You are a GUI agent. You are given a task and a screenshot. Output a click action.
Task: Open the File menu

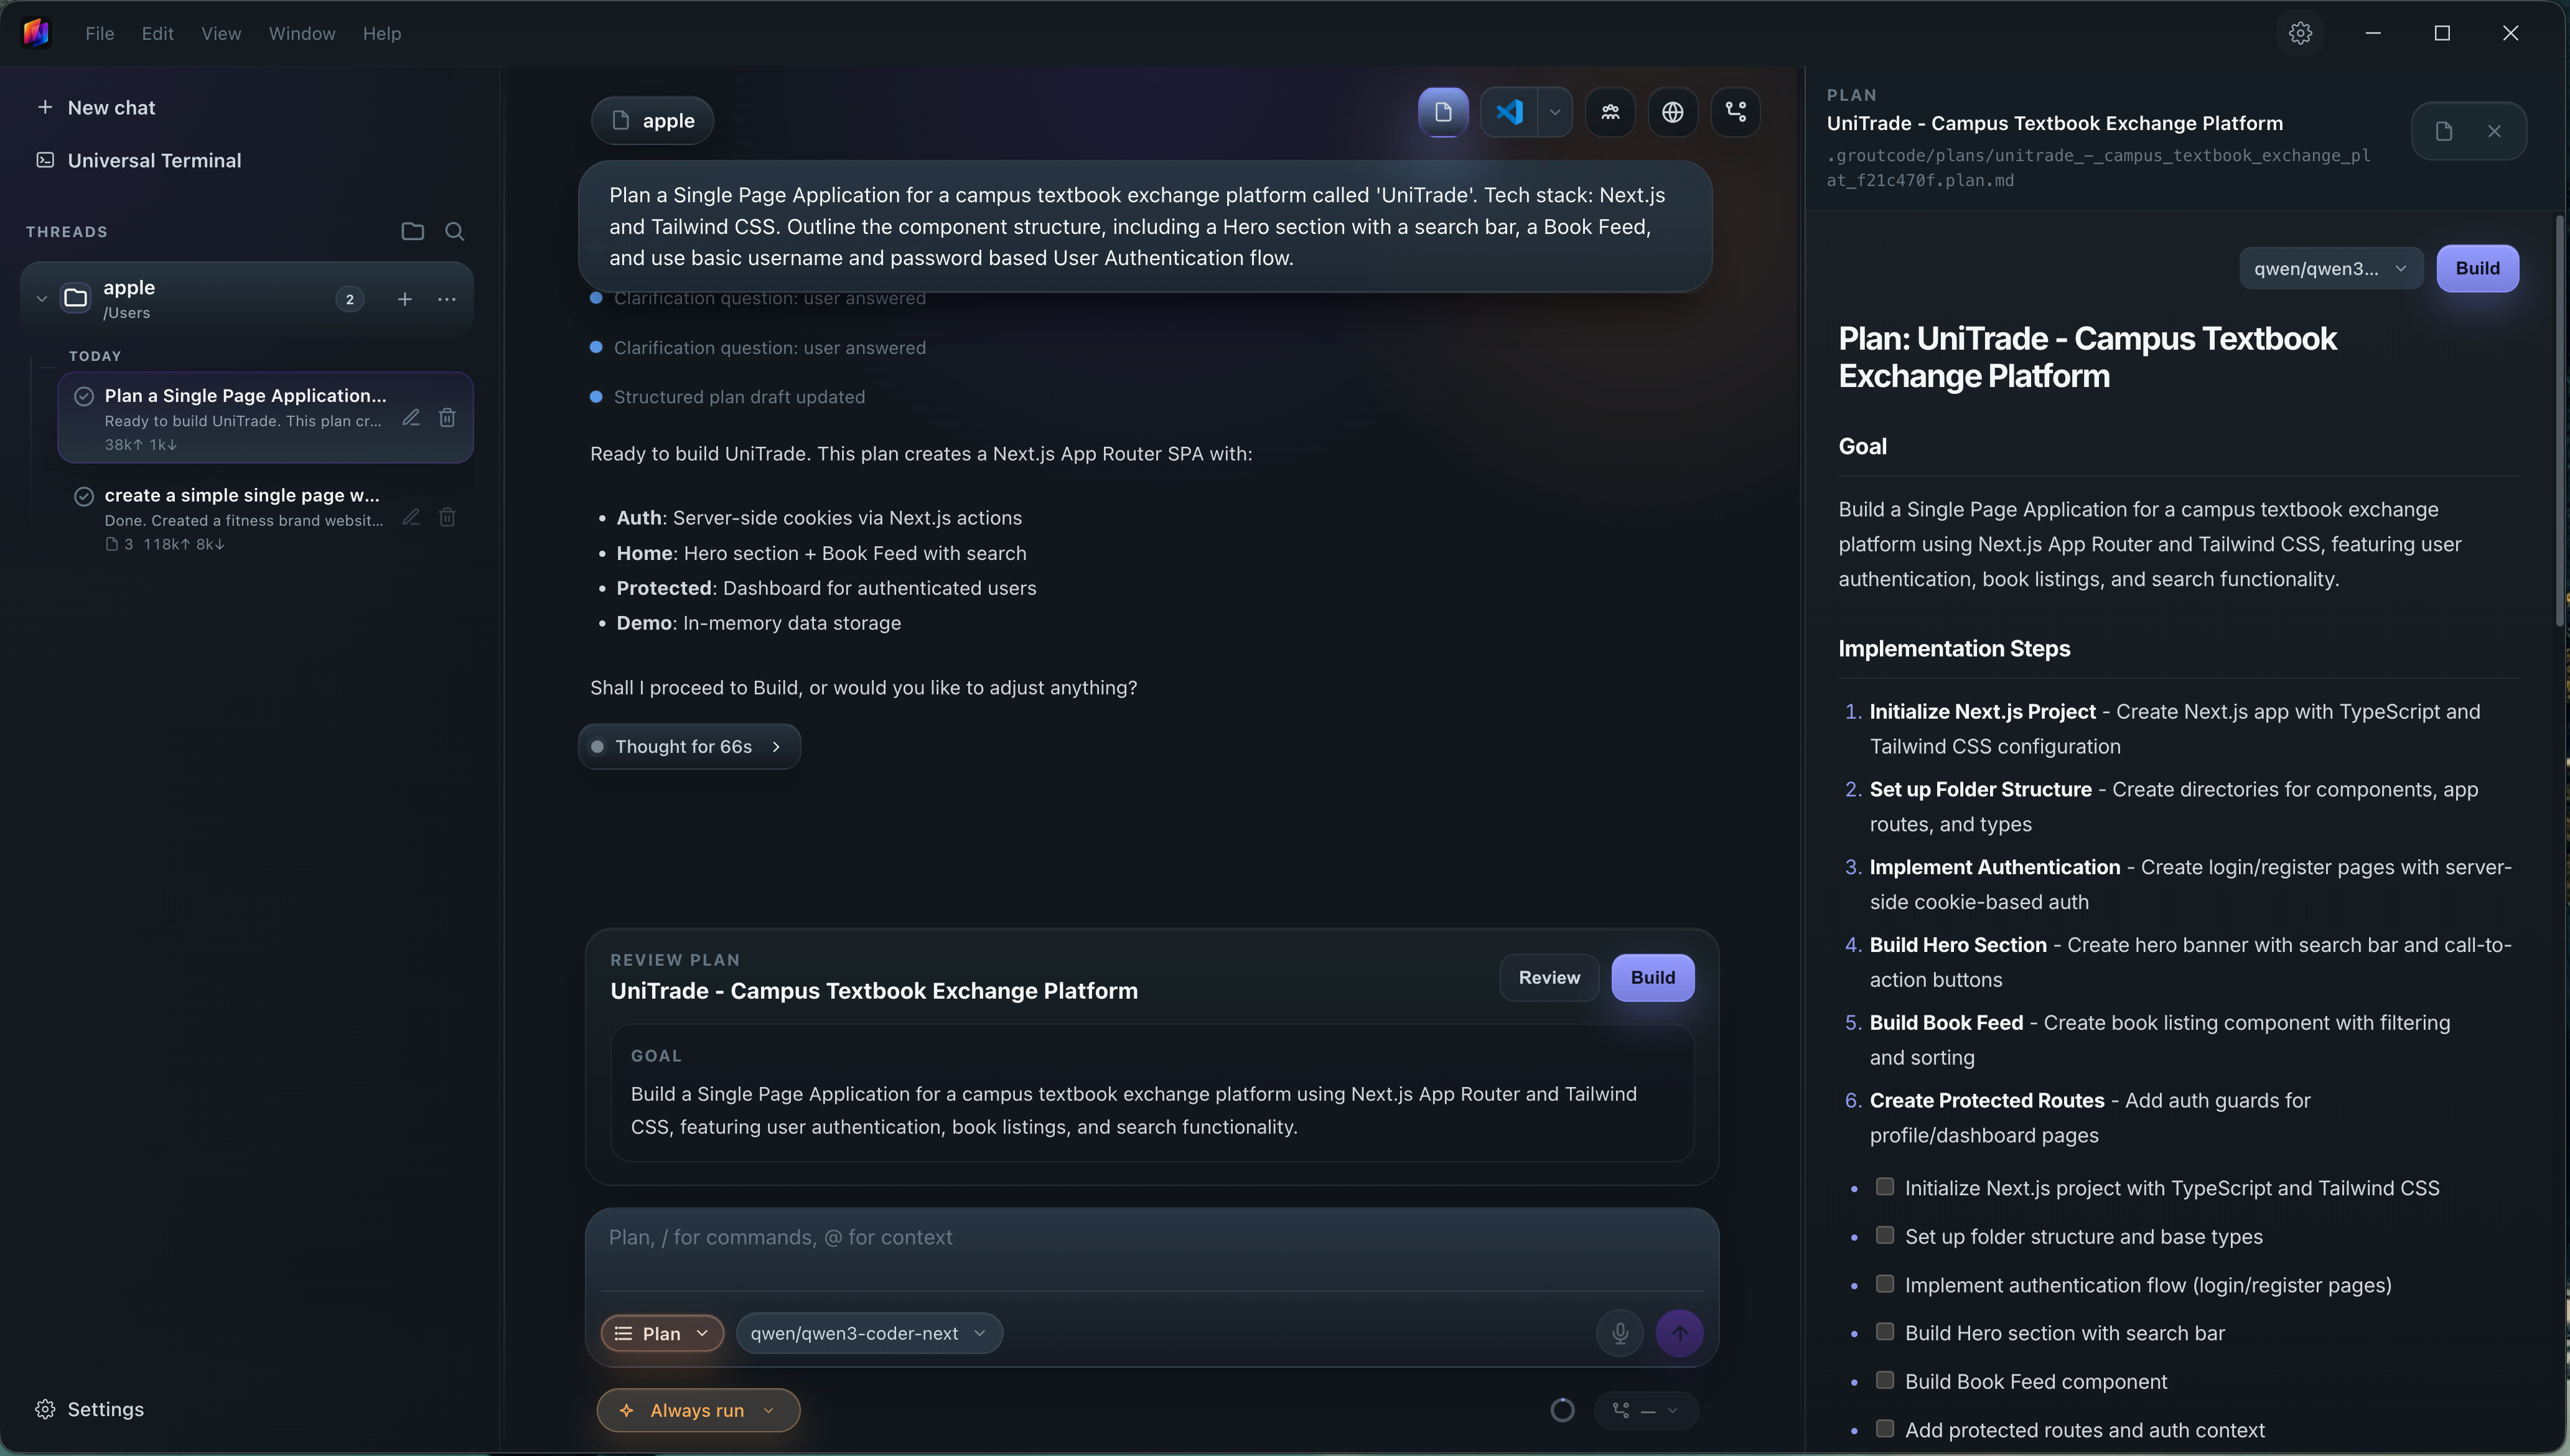click(100, 33)
